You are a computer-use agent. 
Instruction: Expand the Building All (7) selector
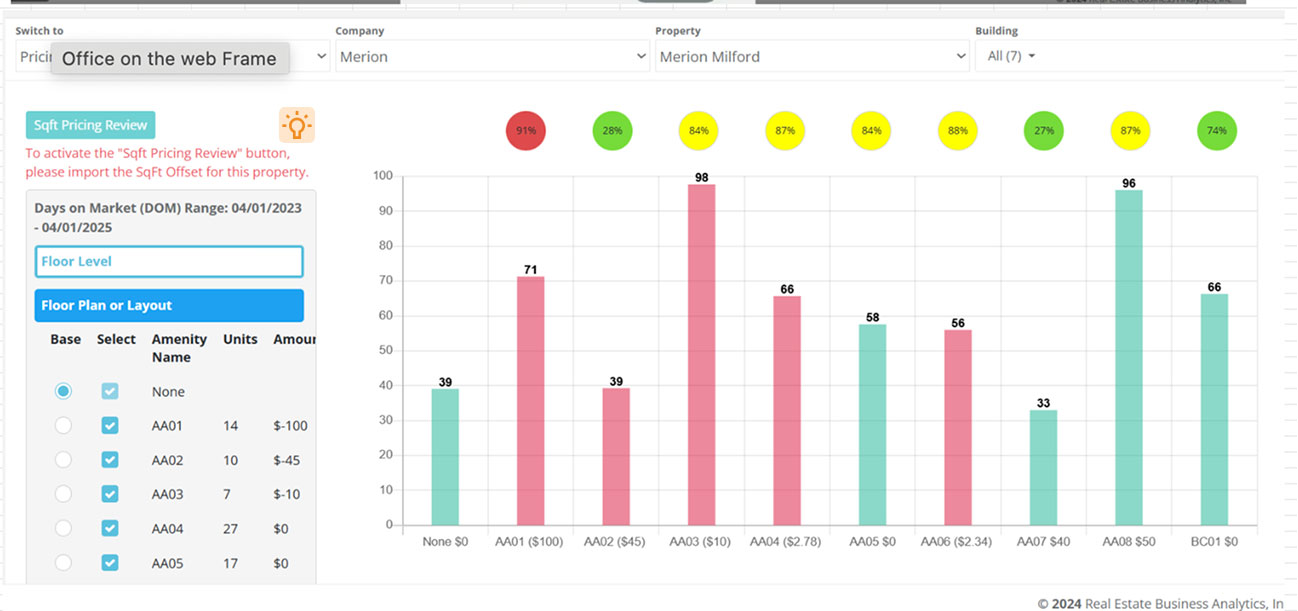(x=1011, y=57)
